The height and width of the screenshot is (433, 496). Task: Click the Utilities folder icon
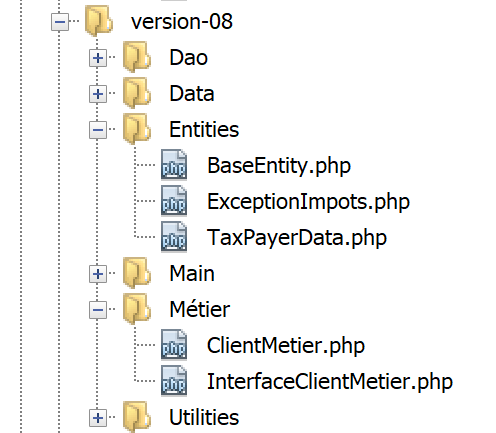click(x=137, y=417)
